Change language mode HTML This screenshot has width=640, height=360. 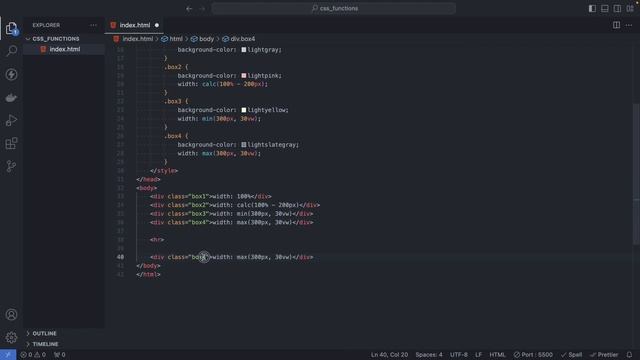[497, 355]
